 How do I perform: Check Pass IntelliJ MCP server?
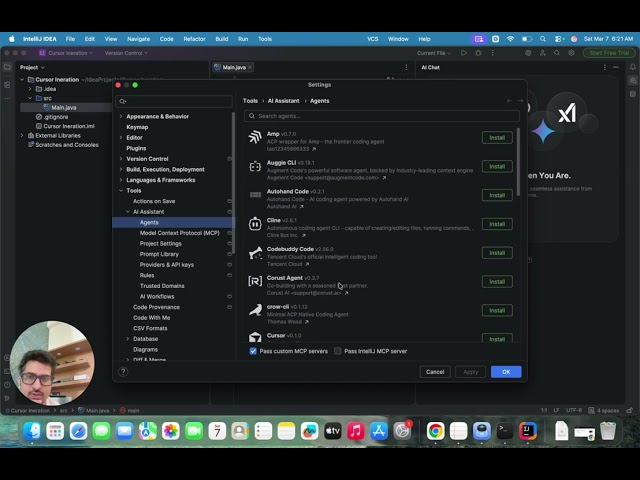click(338, 351)
